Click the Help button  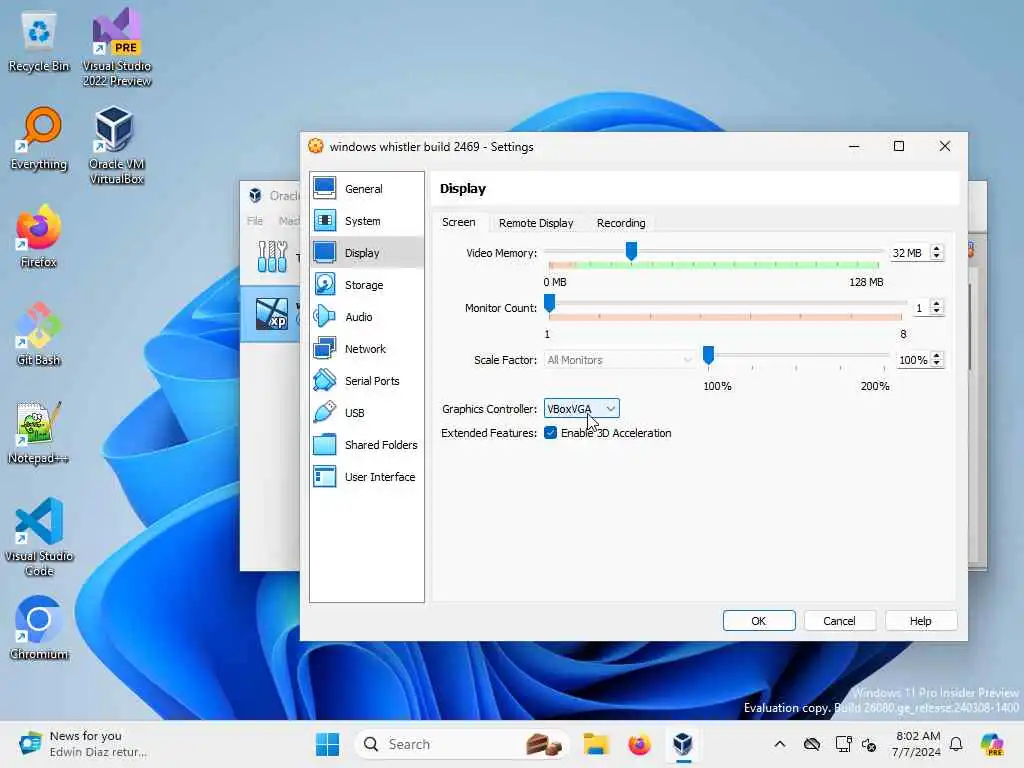[921, 620]
